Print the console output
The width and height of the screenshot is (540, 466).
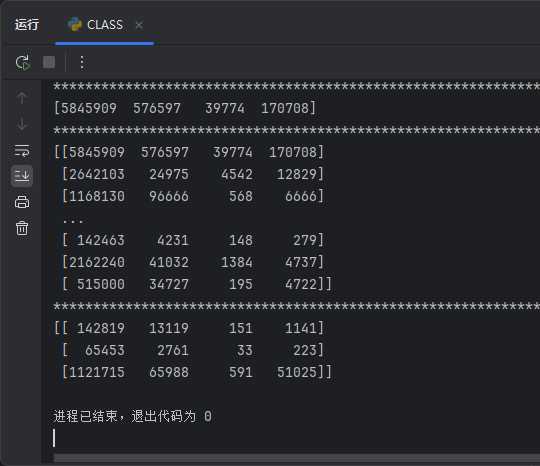22,202
